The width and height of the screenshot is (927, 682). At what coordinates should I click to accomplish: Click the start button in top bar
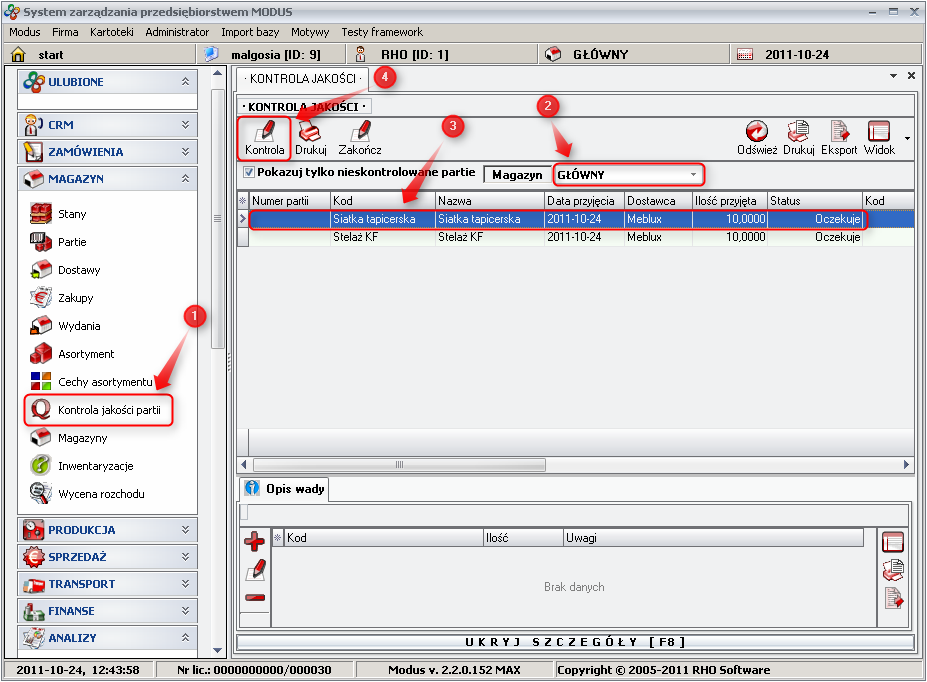click(50, 54)
